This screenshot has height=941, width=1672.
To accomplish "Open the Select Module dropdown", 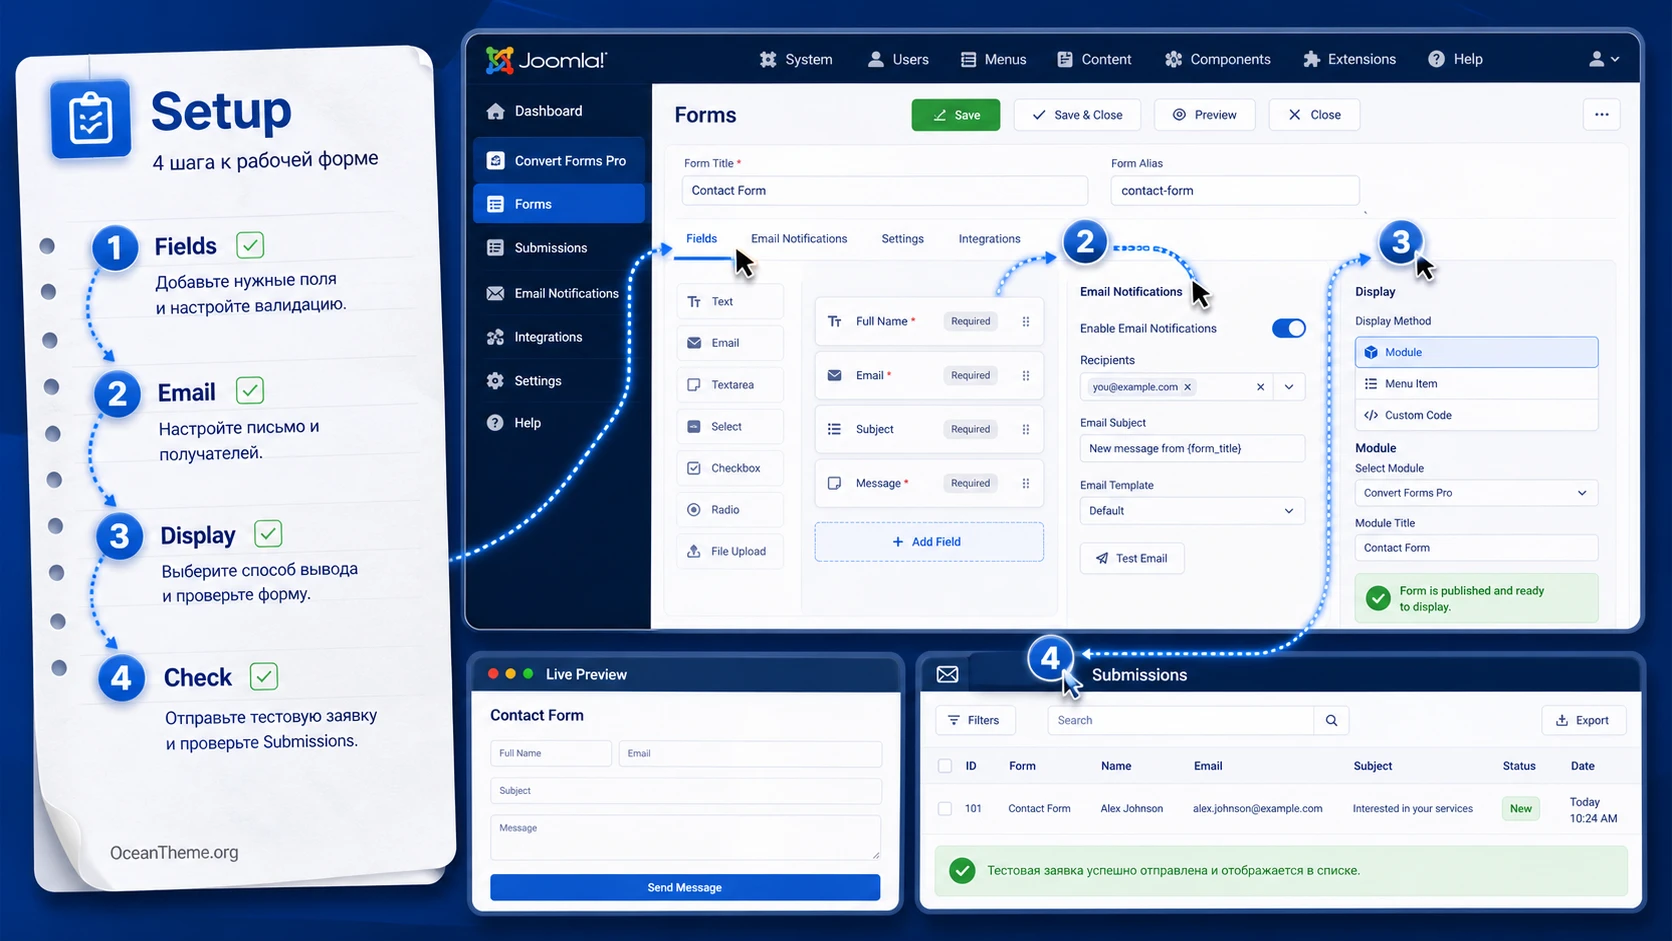I will coord(1476,493).
